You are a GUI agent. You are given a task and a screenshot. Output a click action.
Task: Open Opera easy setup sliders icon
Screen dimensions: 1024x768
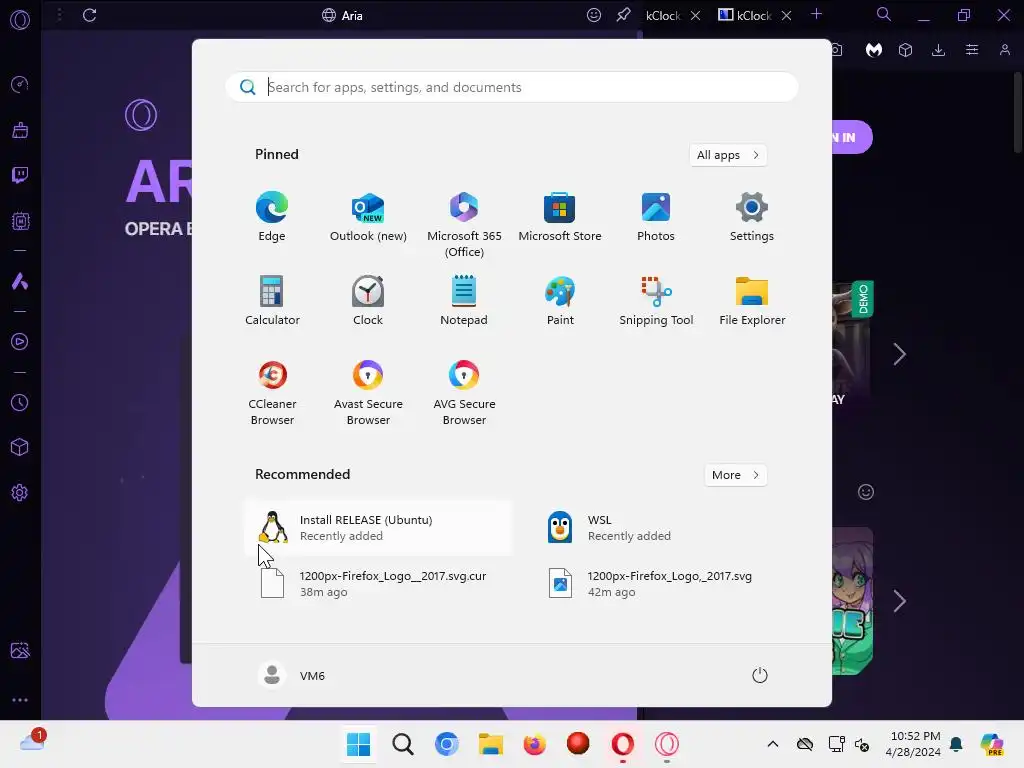(x=972, y=50)
